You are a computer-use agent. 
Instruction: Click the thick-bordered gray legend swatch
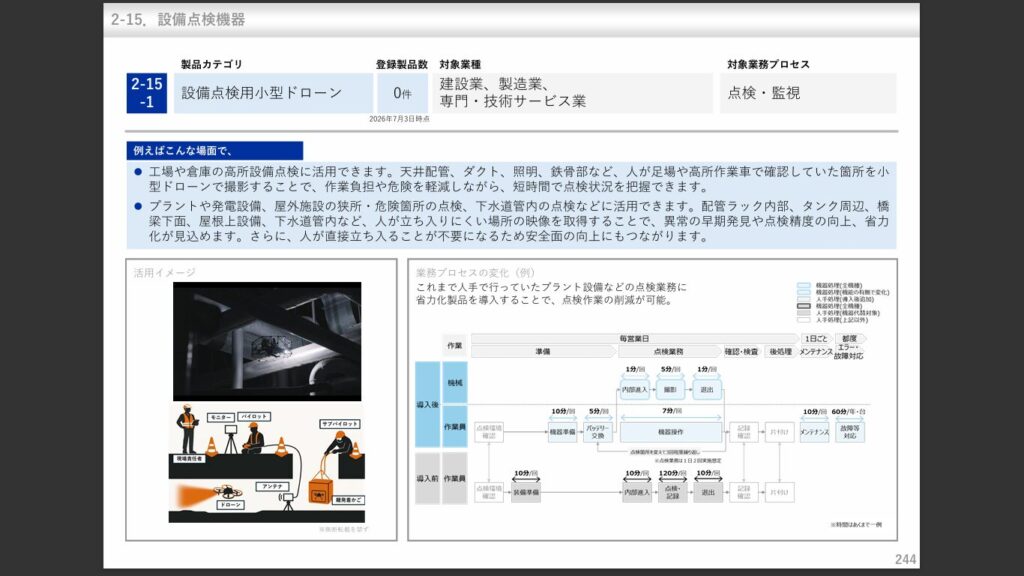tap(803, 306)
